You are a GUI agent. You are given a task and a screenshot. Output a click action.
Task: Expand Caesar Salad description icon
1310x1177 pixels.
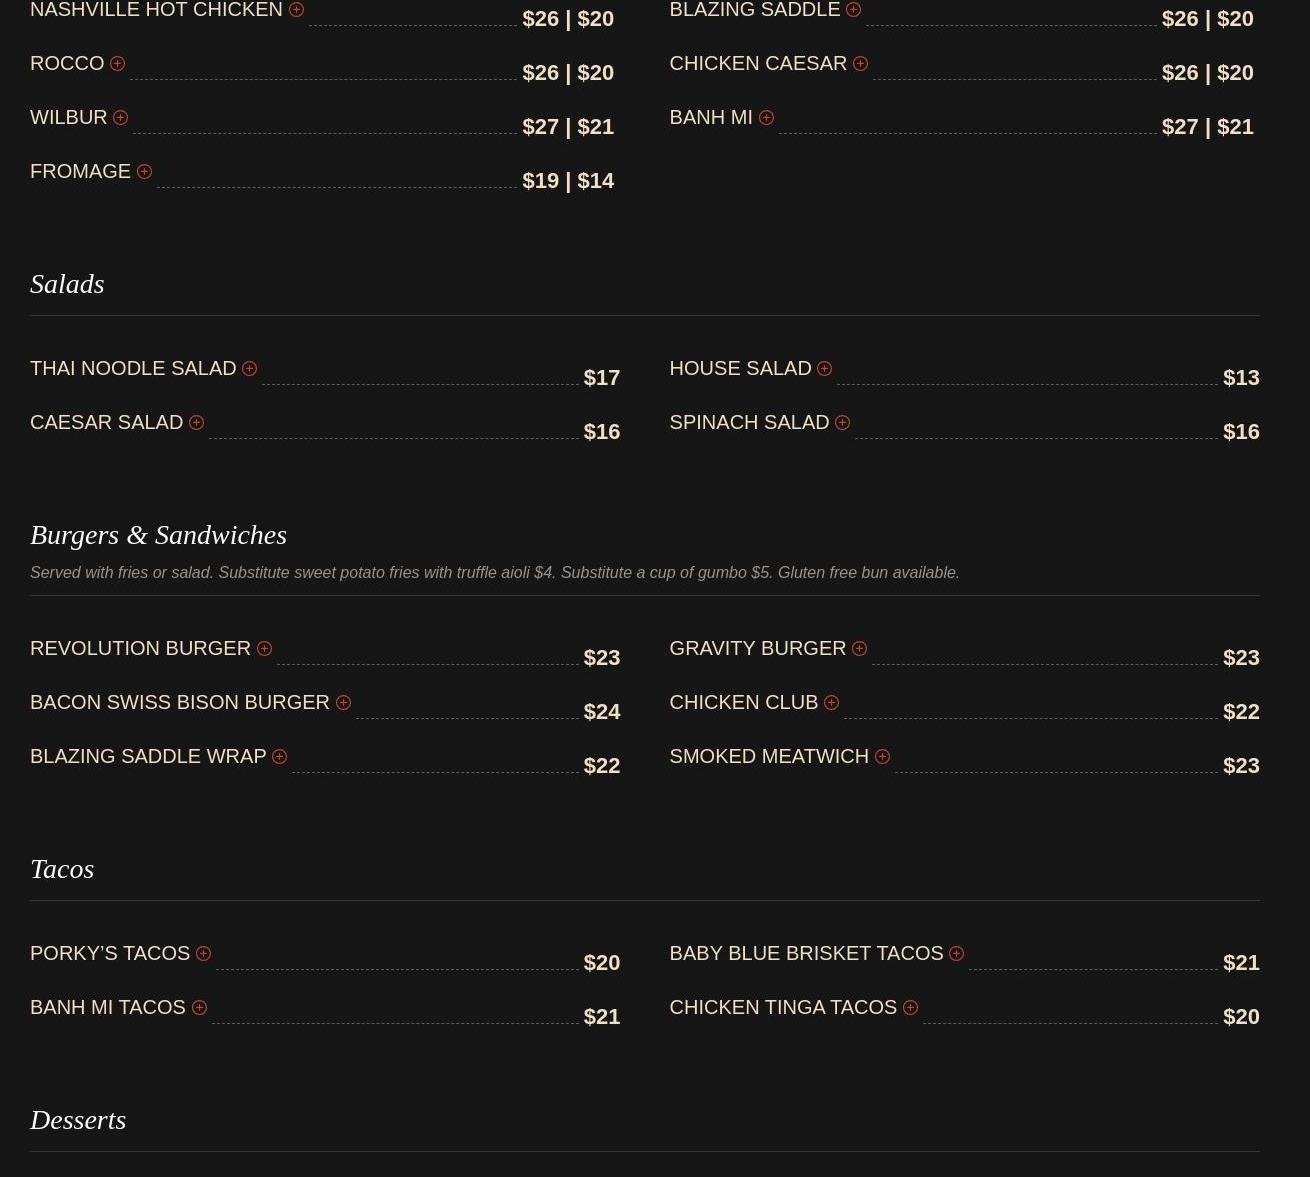coord(196,423)
